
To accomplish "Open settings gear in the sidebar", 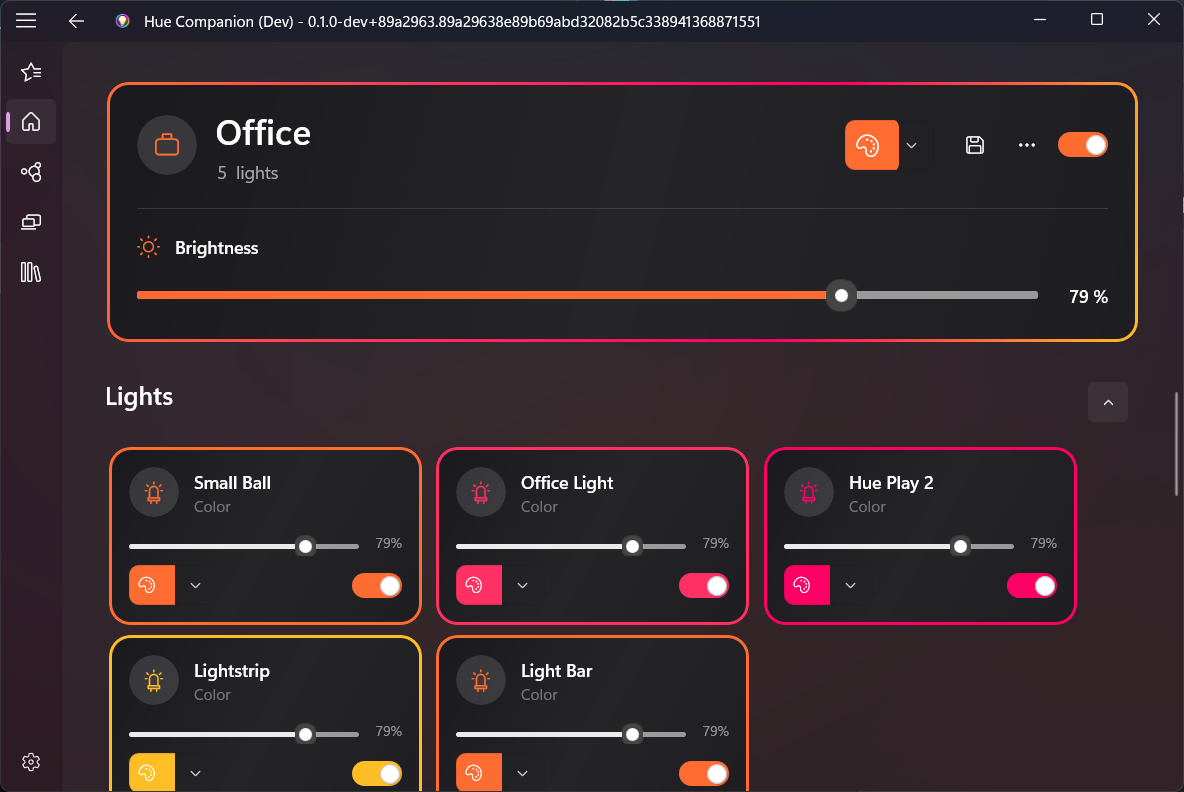I will click(x=31, y=762).
